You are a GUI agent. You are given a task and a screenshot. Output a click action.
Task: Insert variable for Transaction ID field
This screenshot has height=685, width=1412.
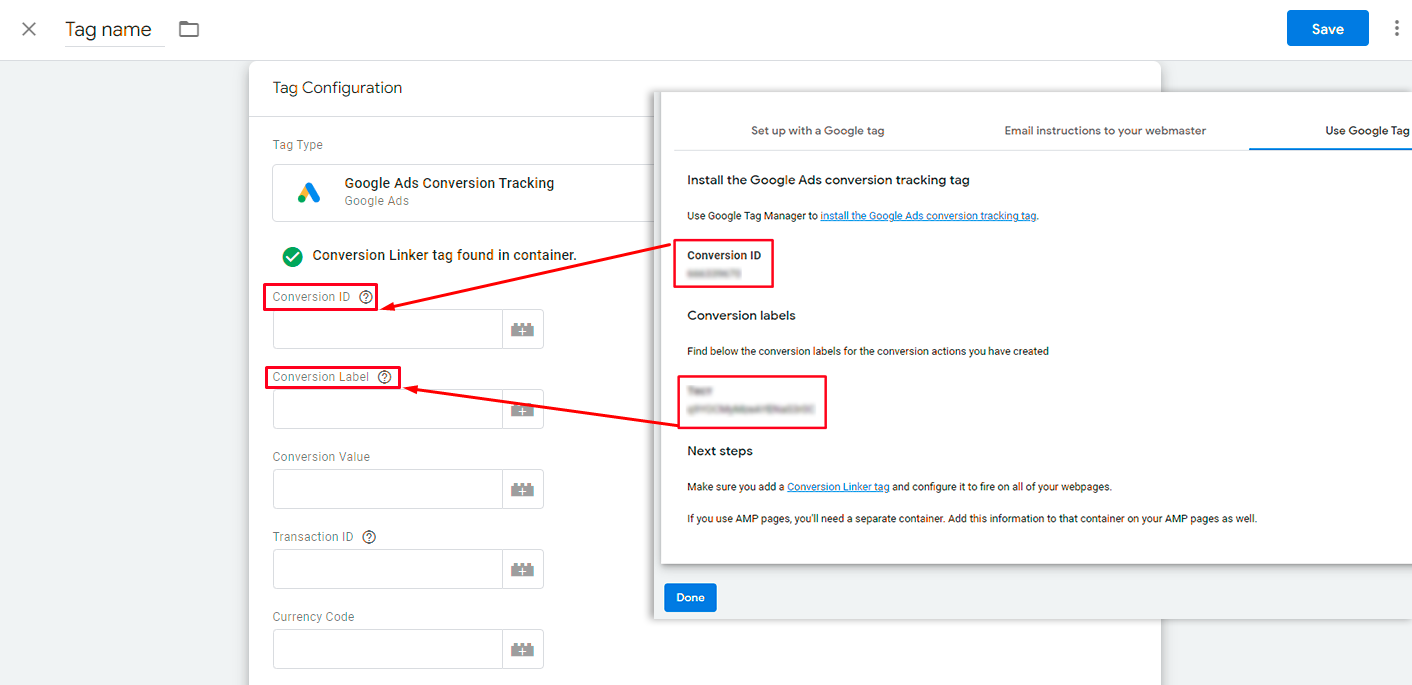[x=522, y=569]
